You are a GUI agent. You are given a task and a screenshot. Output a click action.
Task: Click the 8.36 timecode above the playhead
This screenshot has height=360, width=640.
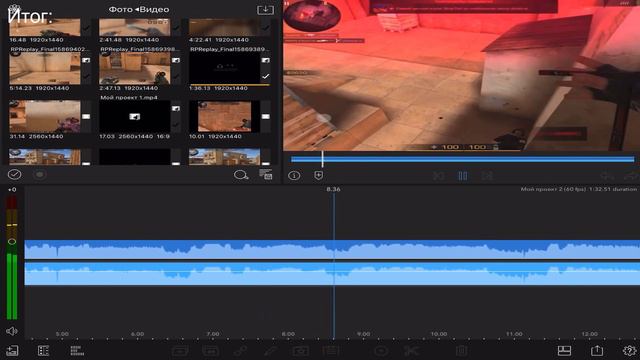click(333, 189)
